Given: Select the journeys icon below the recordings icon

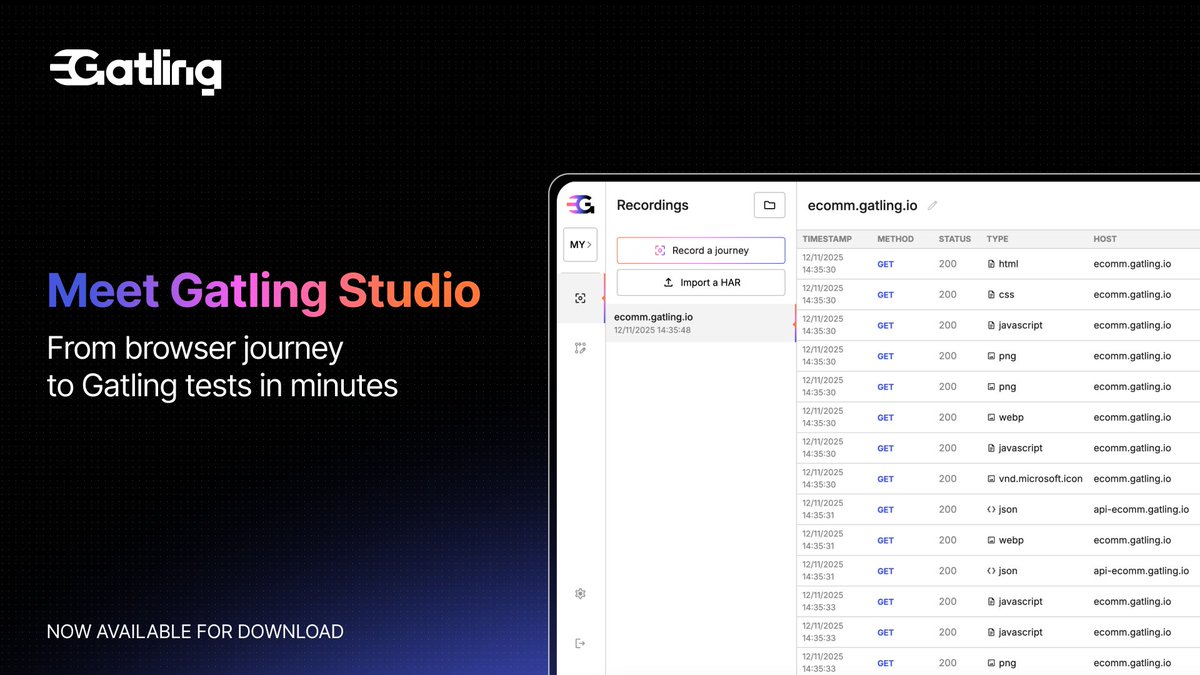Looking at the screenshot, I should coord(581,348).
